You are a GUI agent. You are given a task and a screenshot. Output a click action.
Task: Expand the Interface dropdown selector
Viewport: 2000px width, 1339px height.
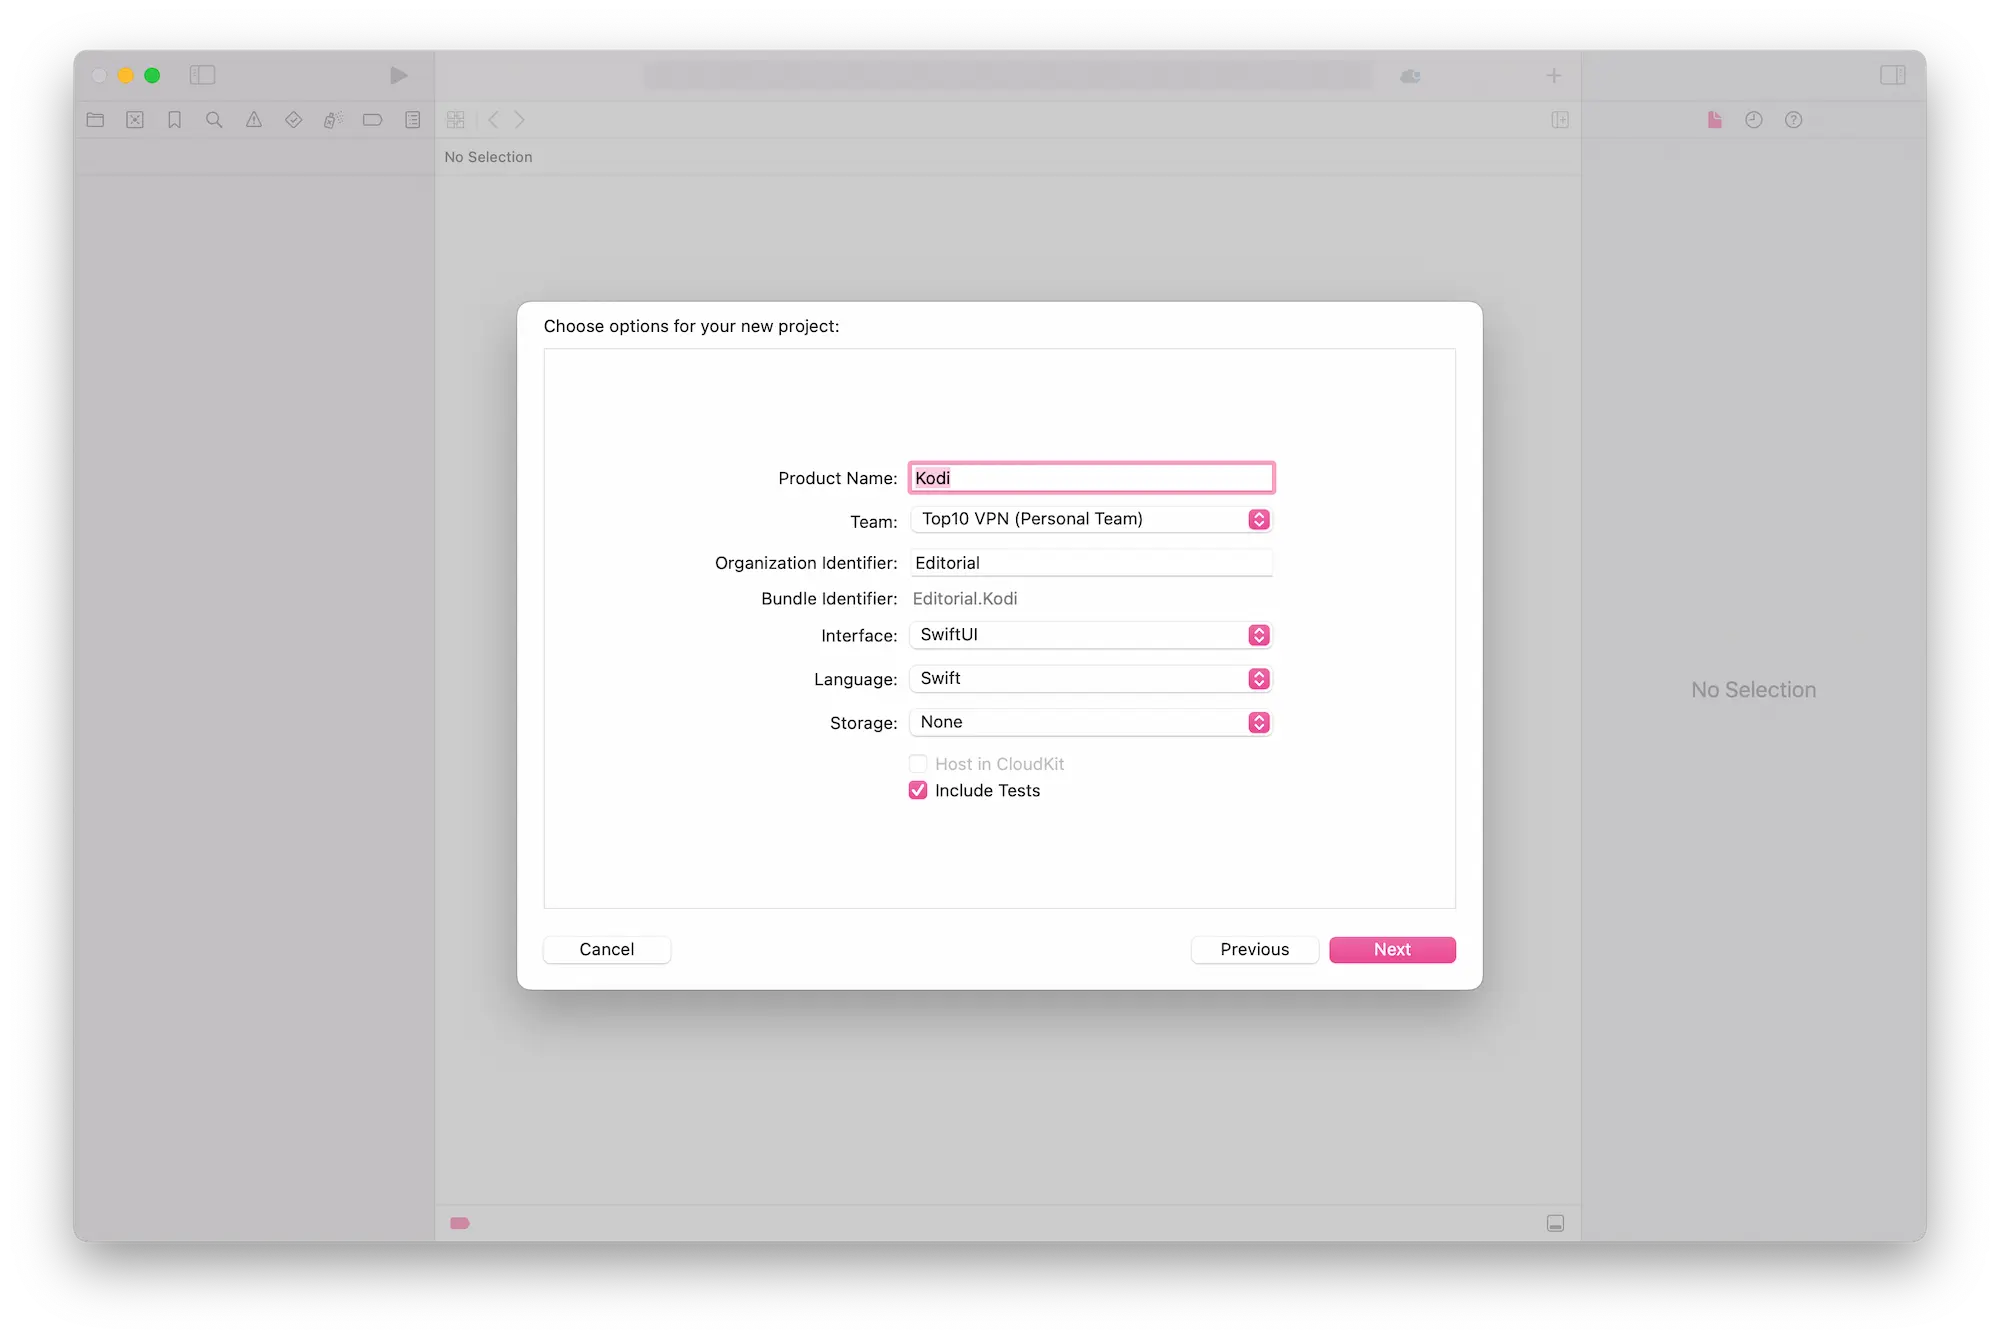(1259, 634)
